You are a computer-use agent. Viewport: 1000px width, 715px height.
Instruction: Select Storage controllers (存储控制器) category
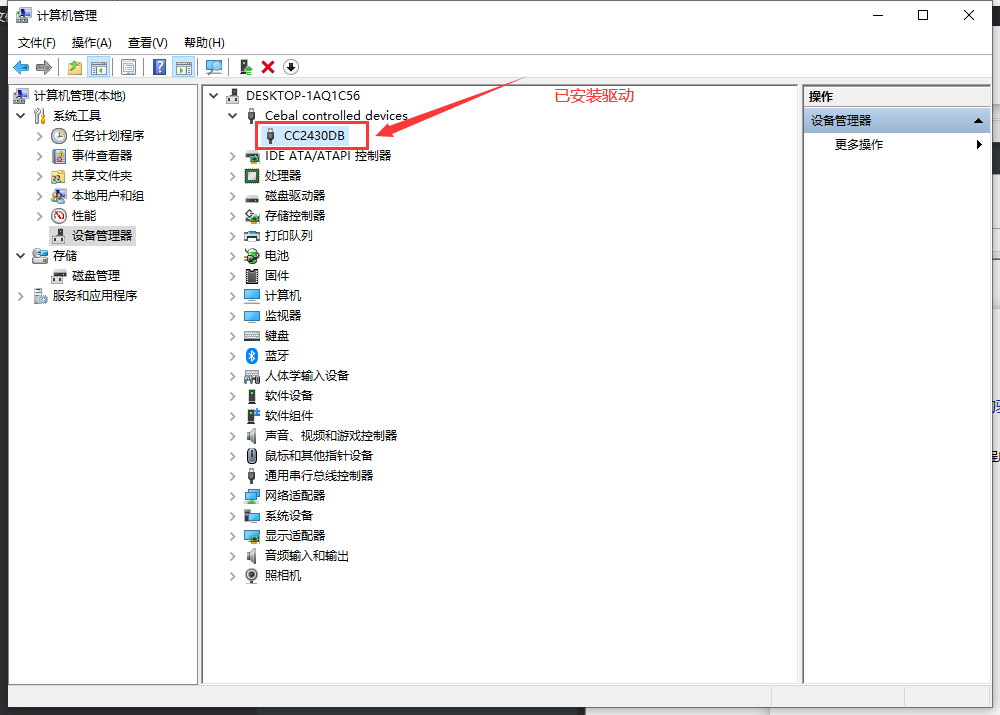click(x=295, y=216)
